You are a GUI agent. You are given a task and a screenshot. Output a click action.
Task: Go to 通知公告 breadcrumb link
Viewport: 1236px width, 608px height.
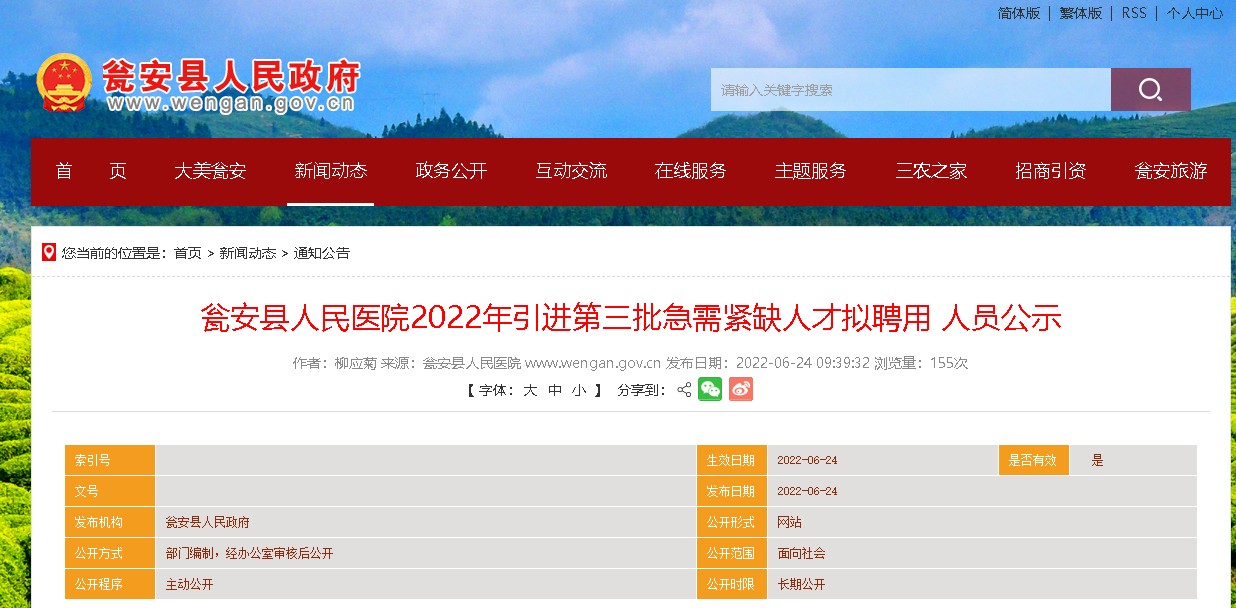[x=322, y=253]
